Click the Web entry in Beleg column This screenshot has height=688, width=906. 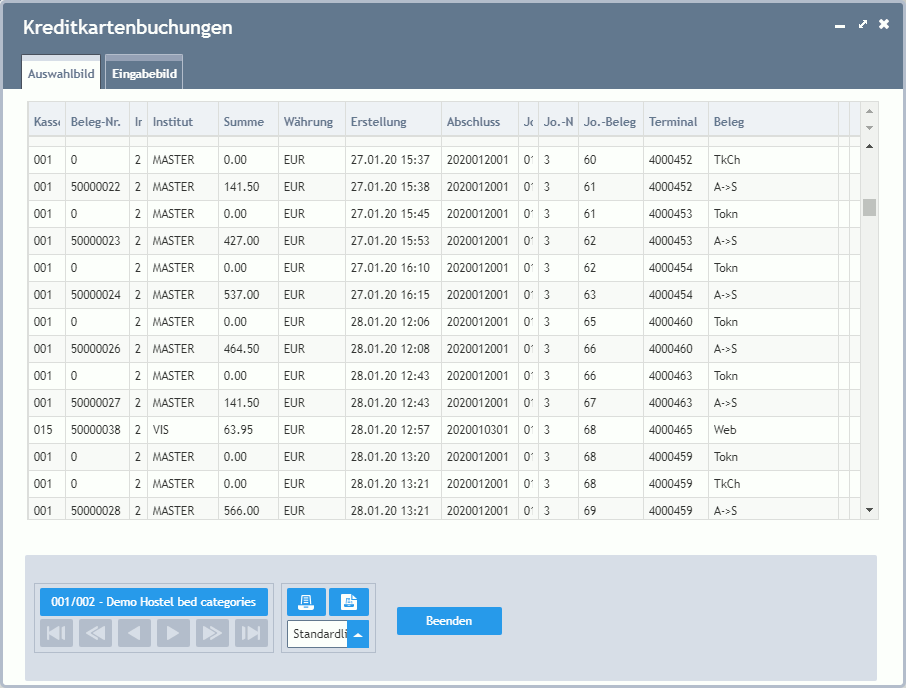click(725, 430)
